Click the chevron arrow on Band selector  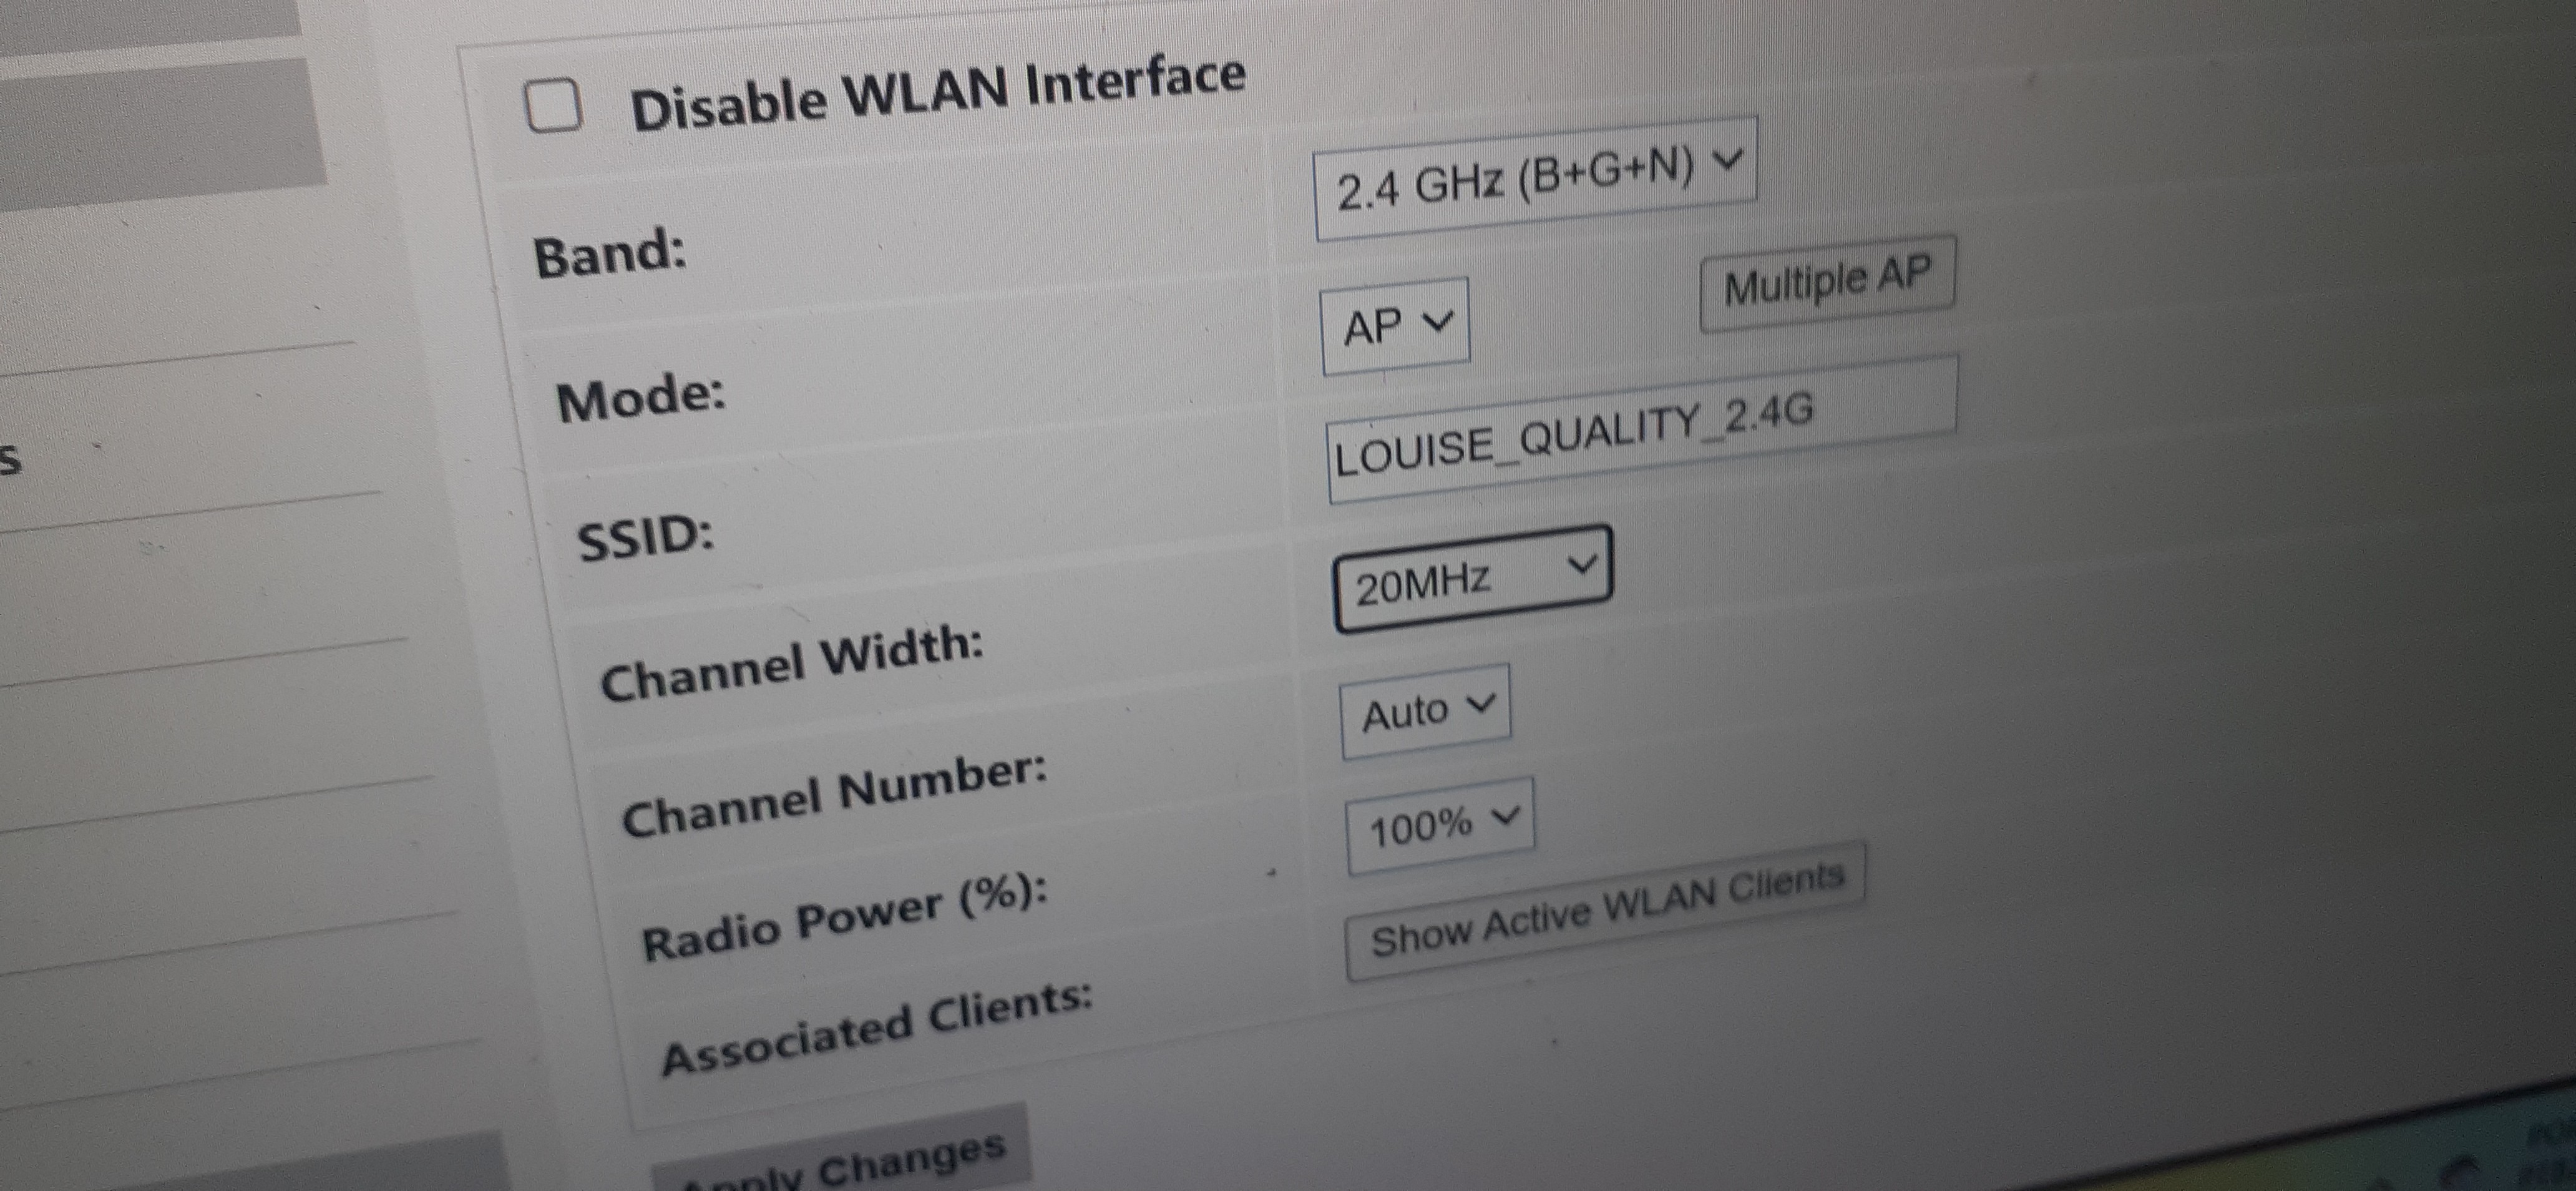click(x=1727, y=159)
